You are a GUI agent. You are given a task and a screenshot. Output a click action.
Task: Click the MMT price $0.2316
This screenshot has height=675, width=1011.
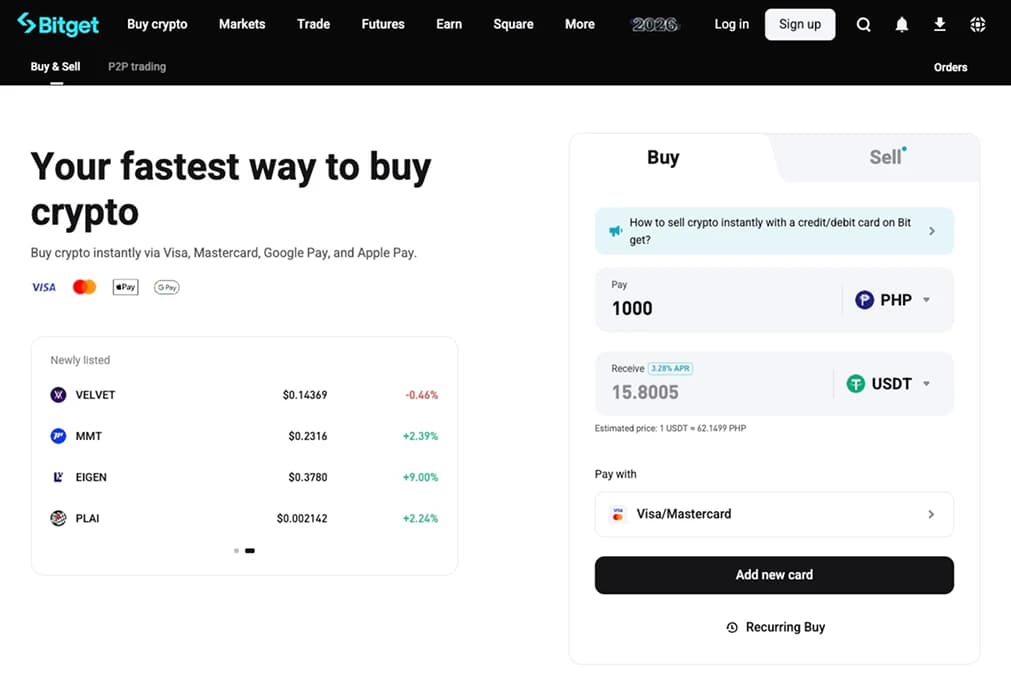pos(308,436)
